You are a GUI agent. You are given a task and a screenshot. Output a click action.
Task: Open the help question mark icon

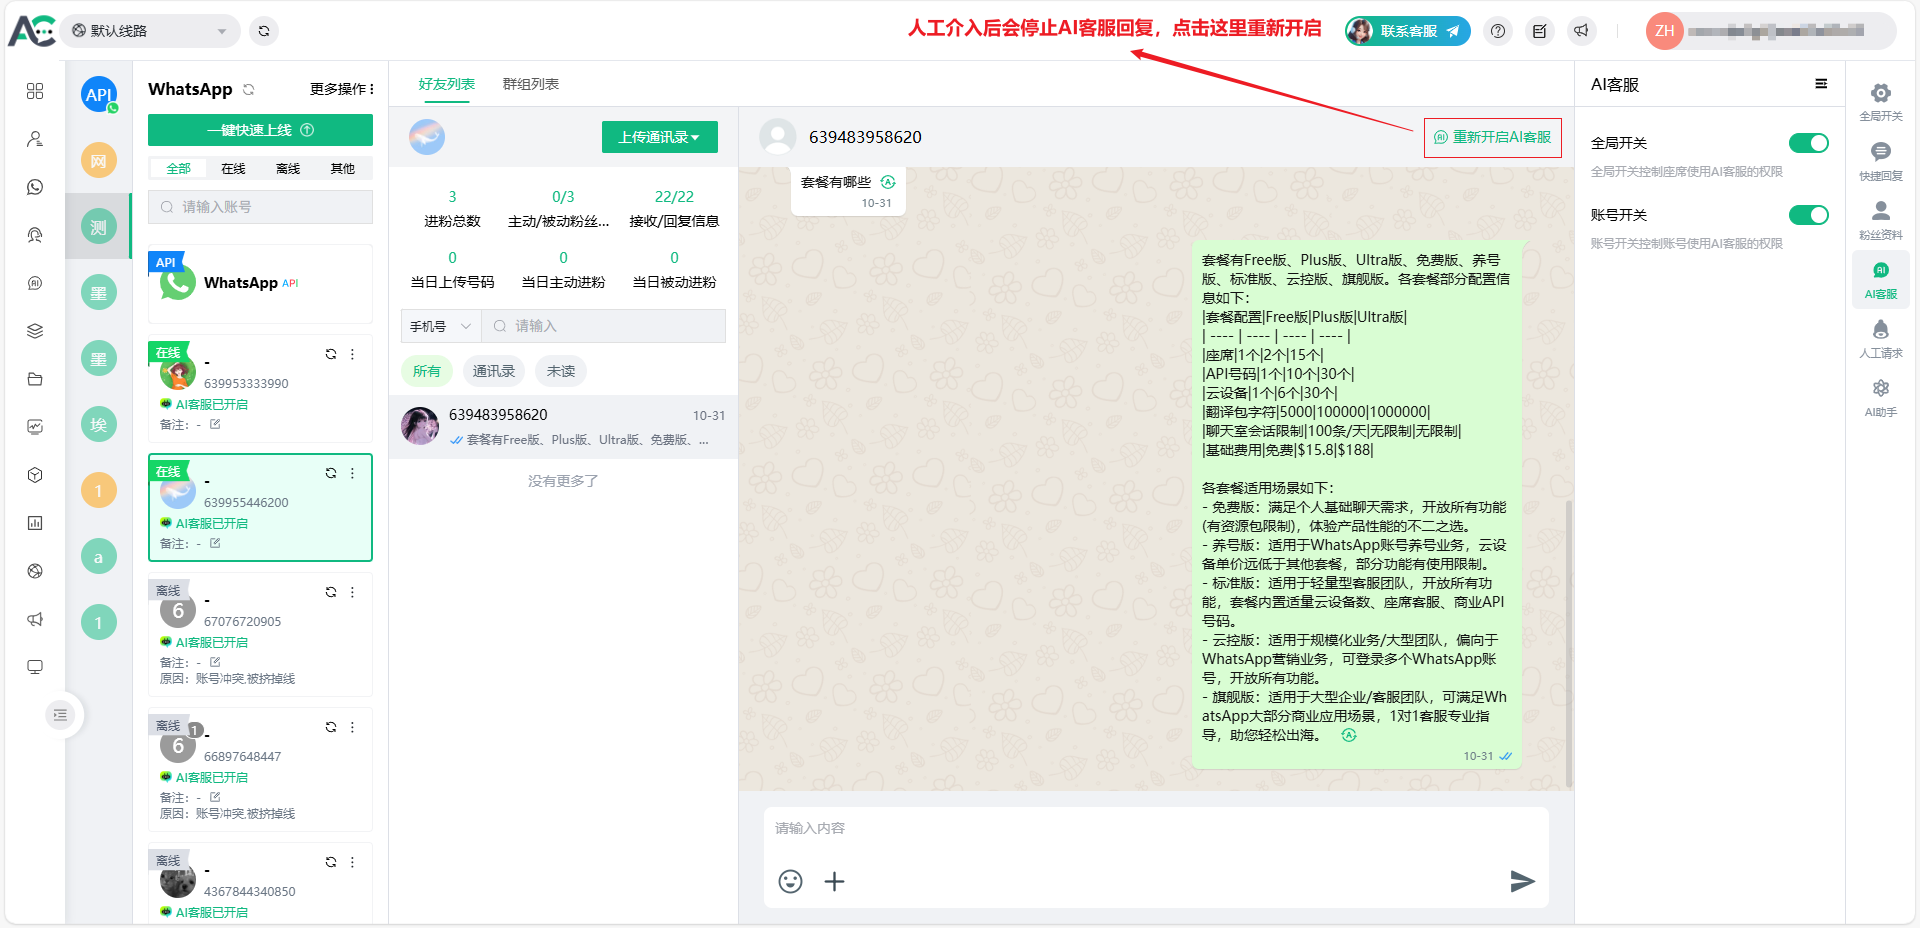(x=1498, y=31)
